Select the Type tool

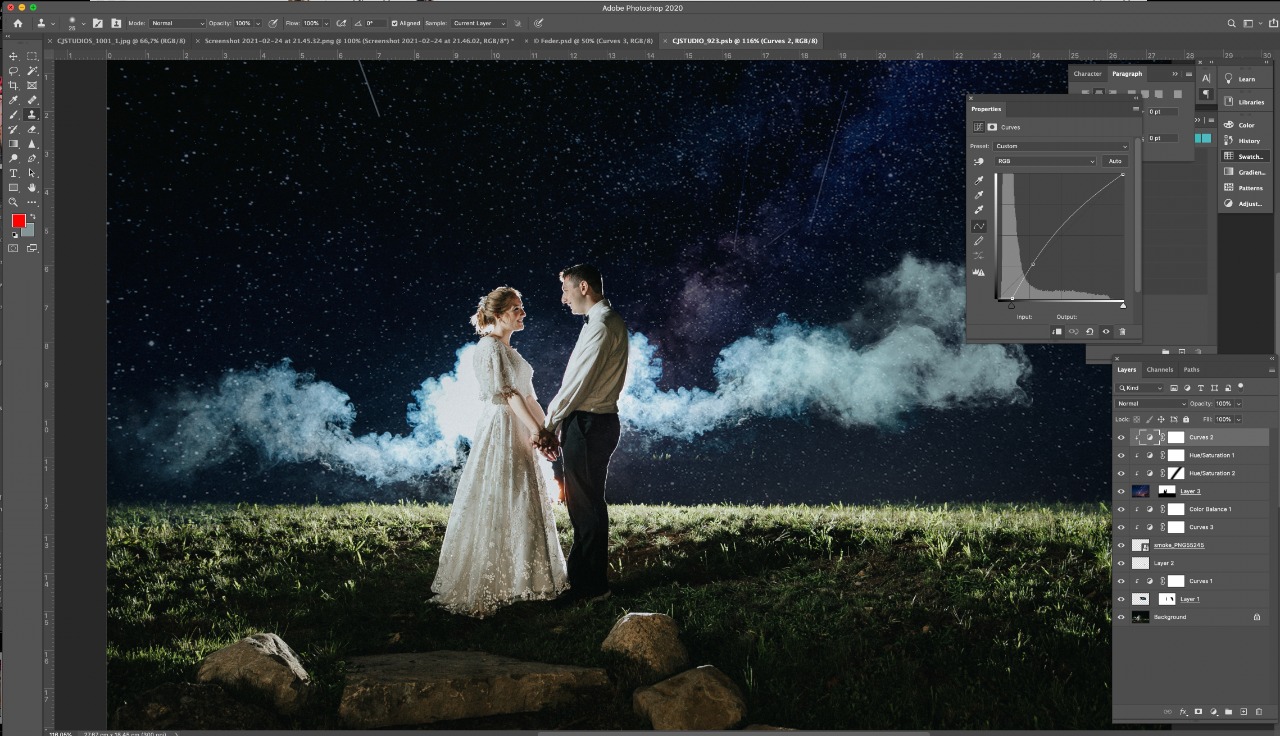coord(14,173)
